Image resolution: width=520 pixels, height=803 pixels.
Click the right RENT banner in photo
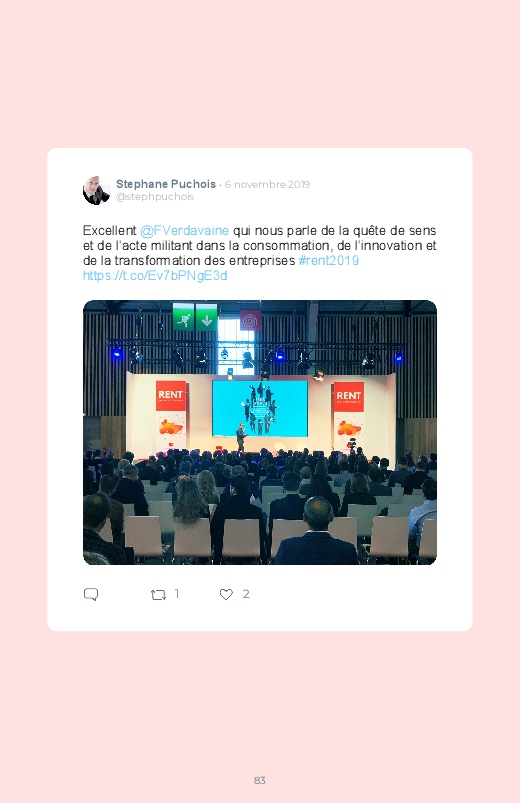(x=349, y=417)
